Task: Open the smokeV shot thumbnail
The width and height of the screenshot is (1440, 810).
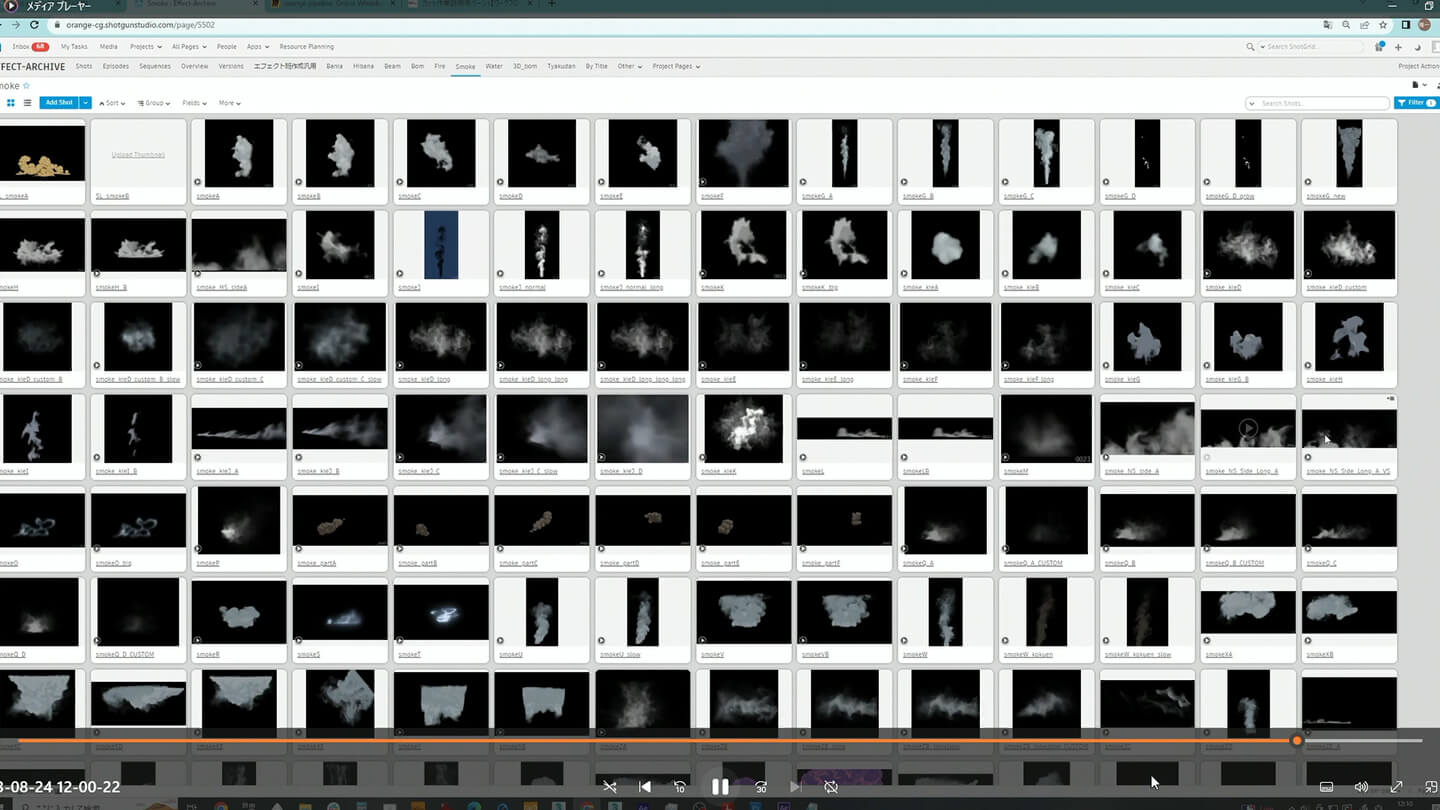Action: click(x=743, y=612)
